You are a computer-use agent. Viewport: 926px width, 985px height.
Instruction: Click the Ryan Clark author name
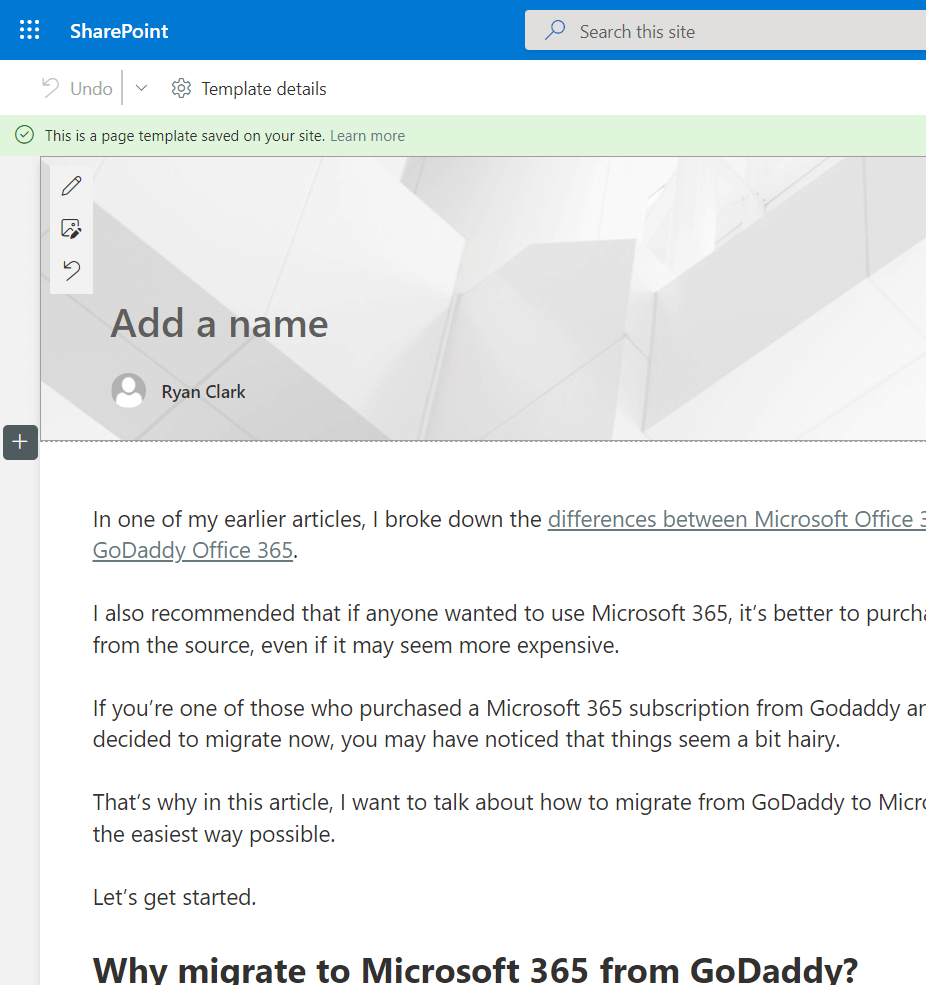point(203,392)
